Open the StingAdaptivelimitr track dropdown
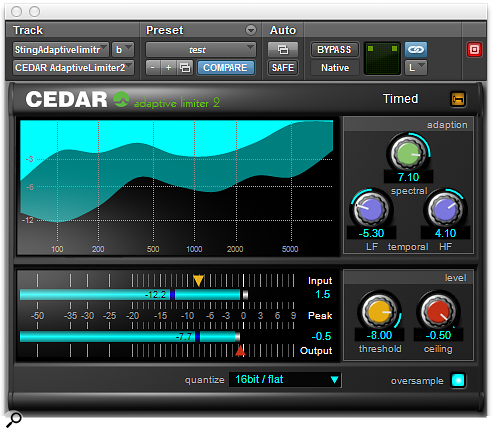The height and width of the screenshot is (434, 496). pyautogui.click(x=61, y=50)
